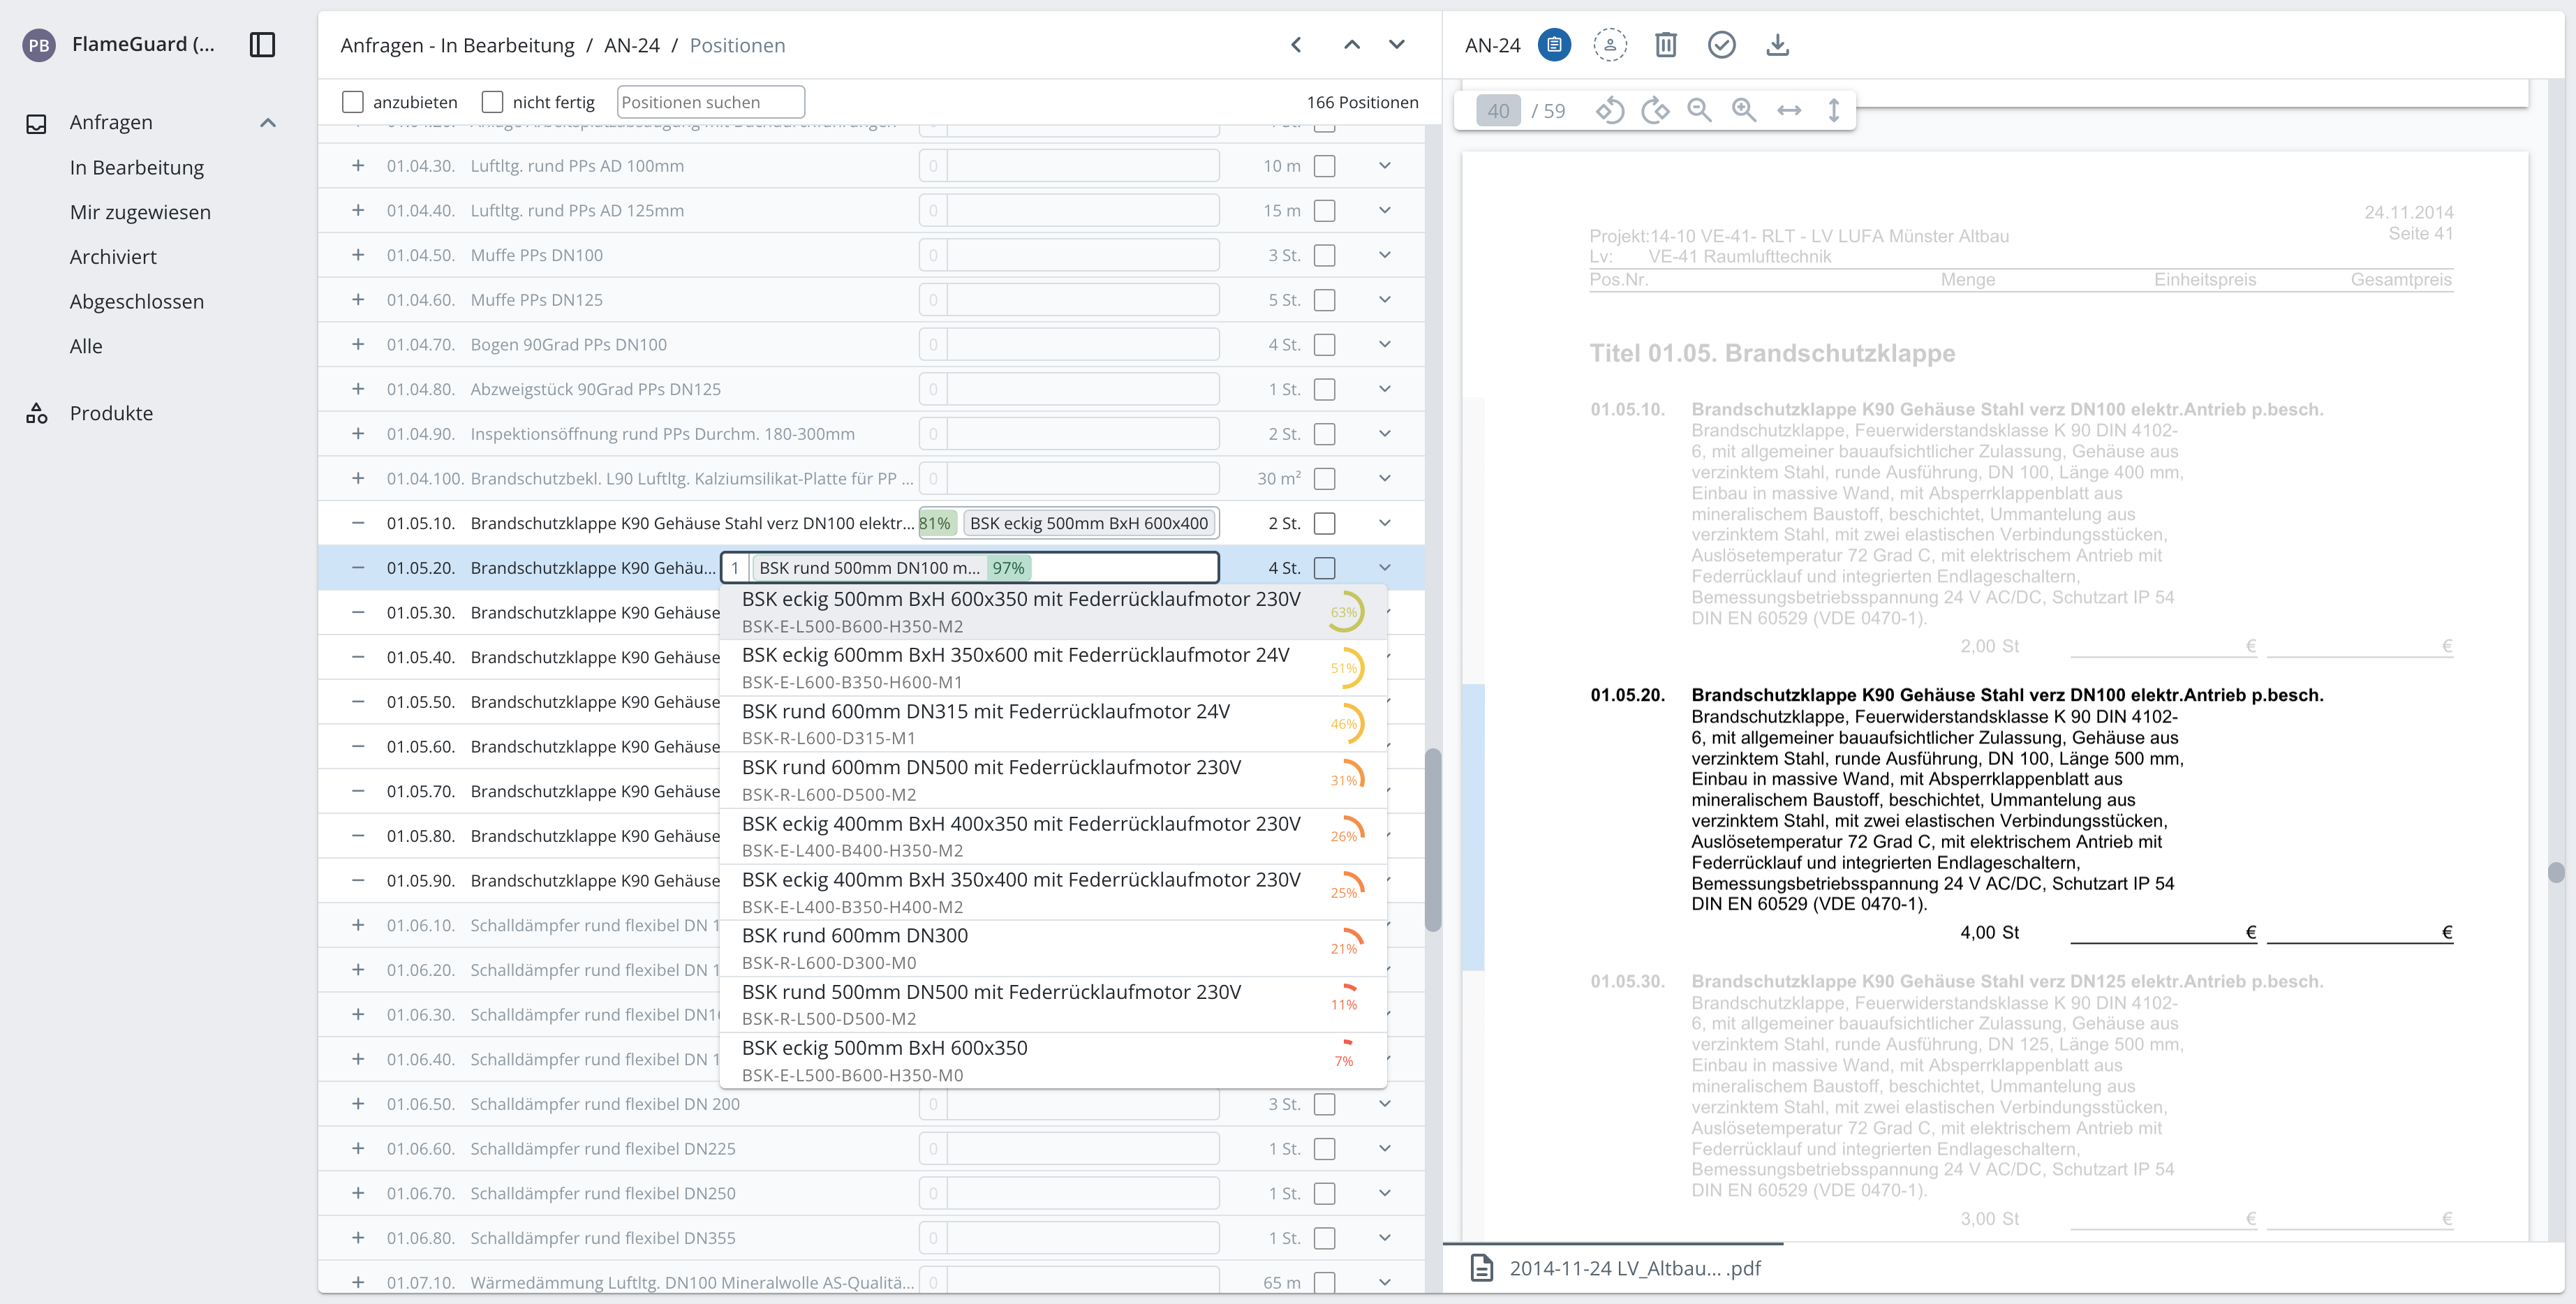
Task: Check the box for row 01.05.10.
Action: [x=1325, y=523]
